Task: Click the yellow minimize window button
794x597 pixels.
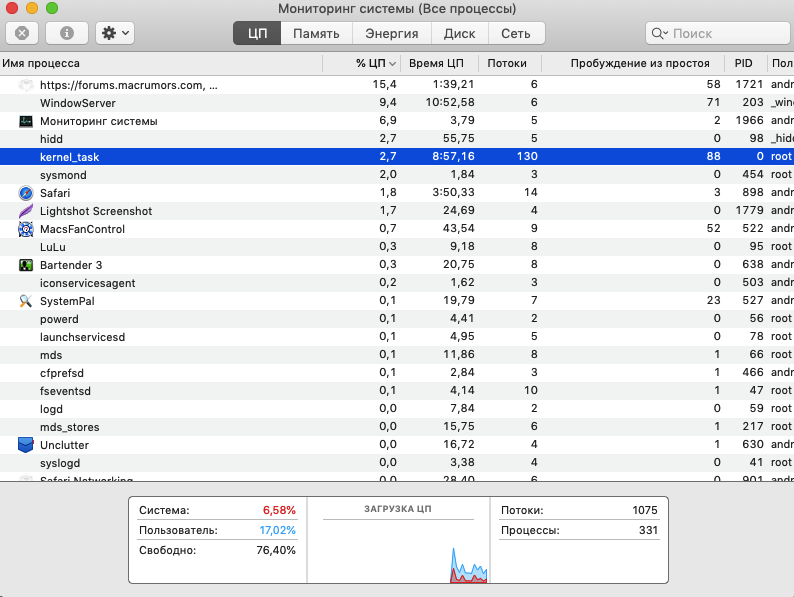Action: click(x=32, y=8)
